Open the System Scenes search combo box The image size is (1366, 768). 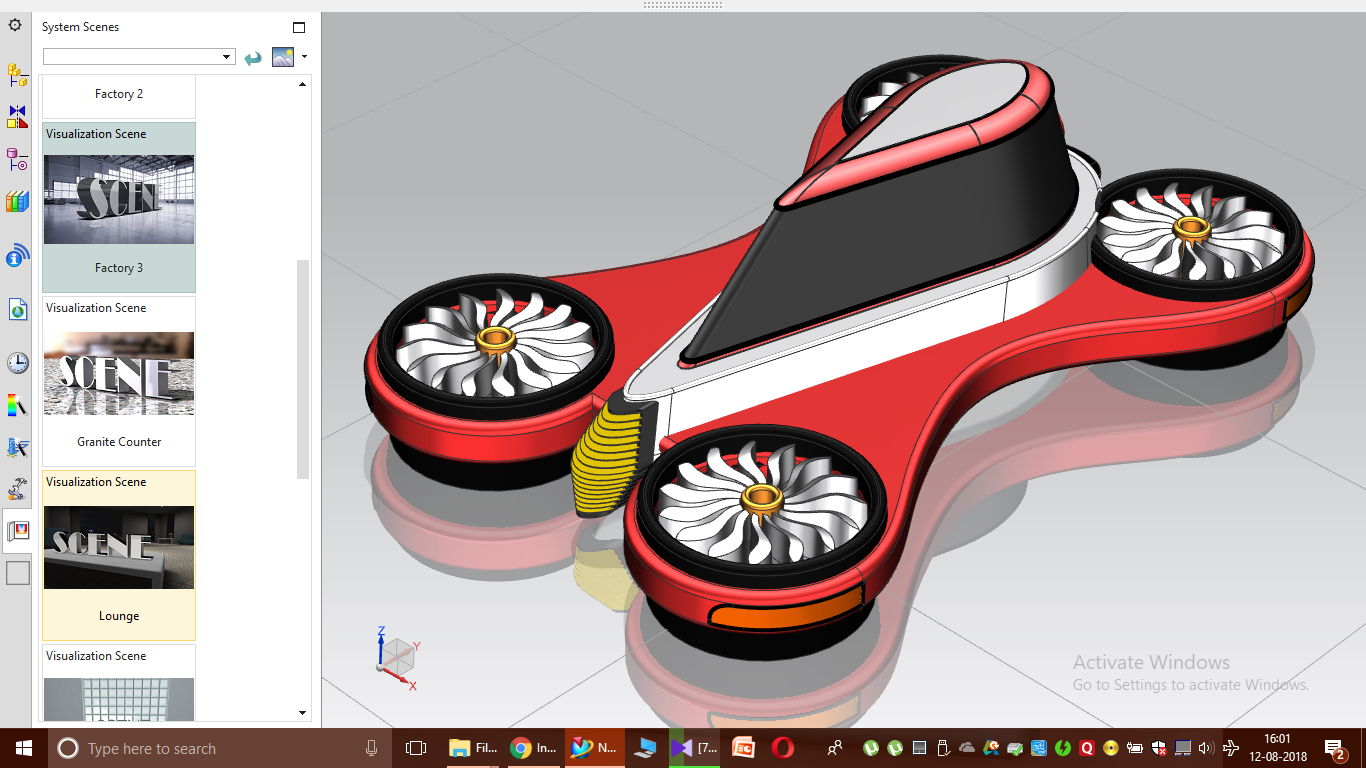pos(139,57)
